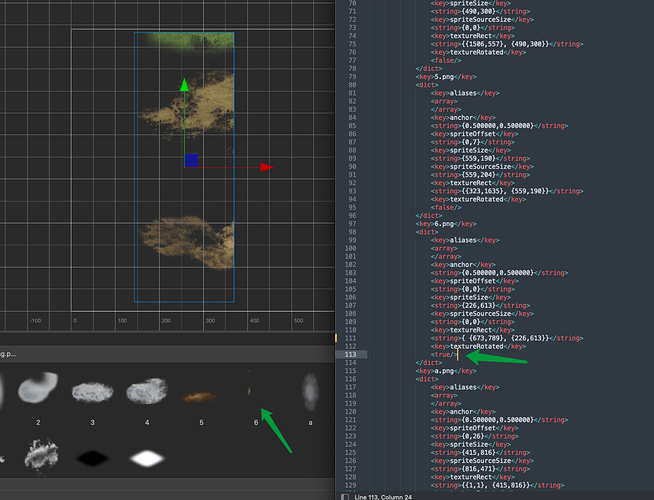Click the 'spriteSourceSize' key on line 108
654x500 pixels.
click(x=480, y=314)
